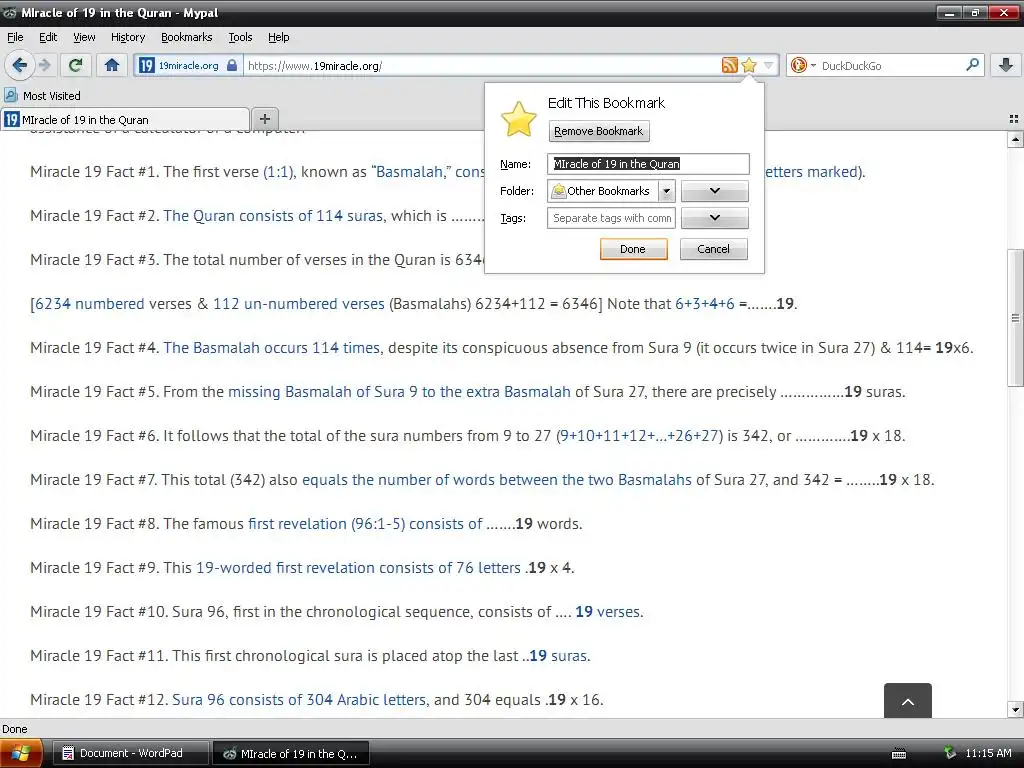1024x768 pixels.
Task: Open the File menu
Action: pyautogui.click(x=15, y=37)
